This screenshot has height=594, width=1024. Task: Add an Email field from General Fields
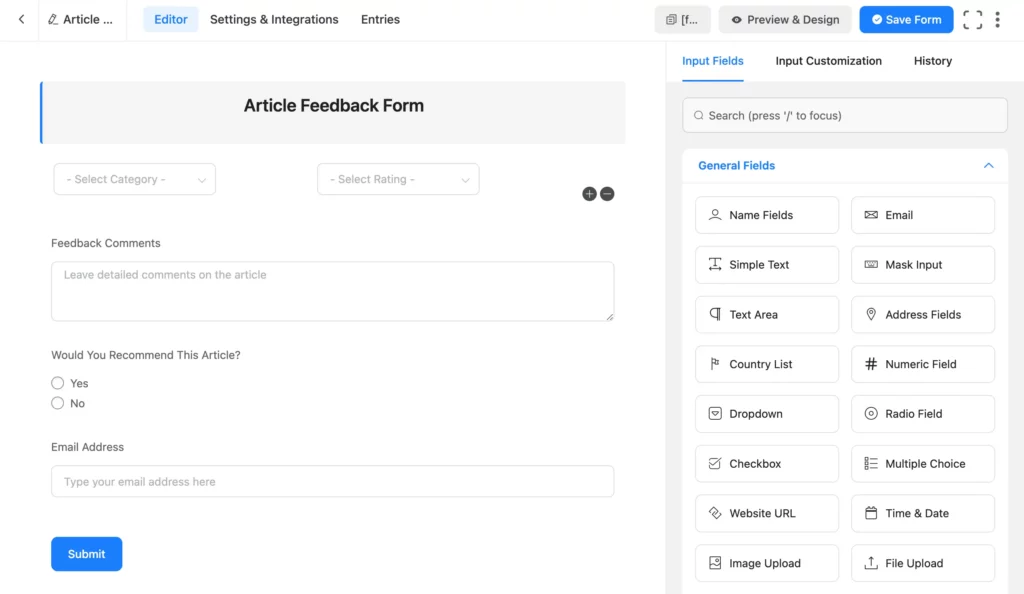click(921, 214)
